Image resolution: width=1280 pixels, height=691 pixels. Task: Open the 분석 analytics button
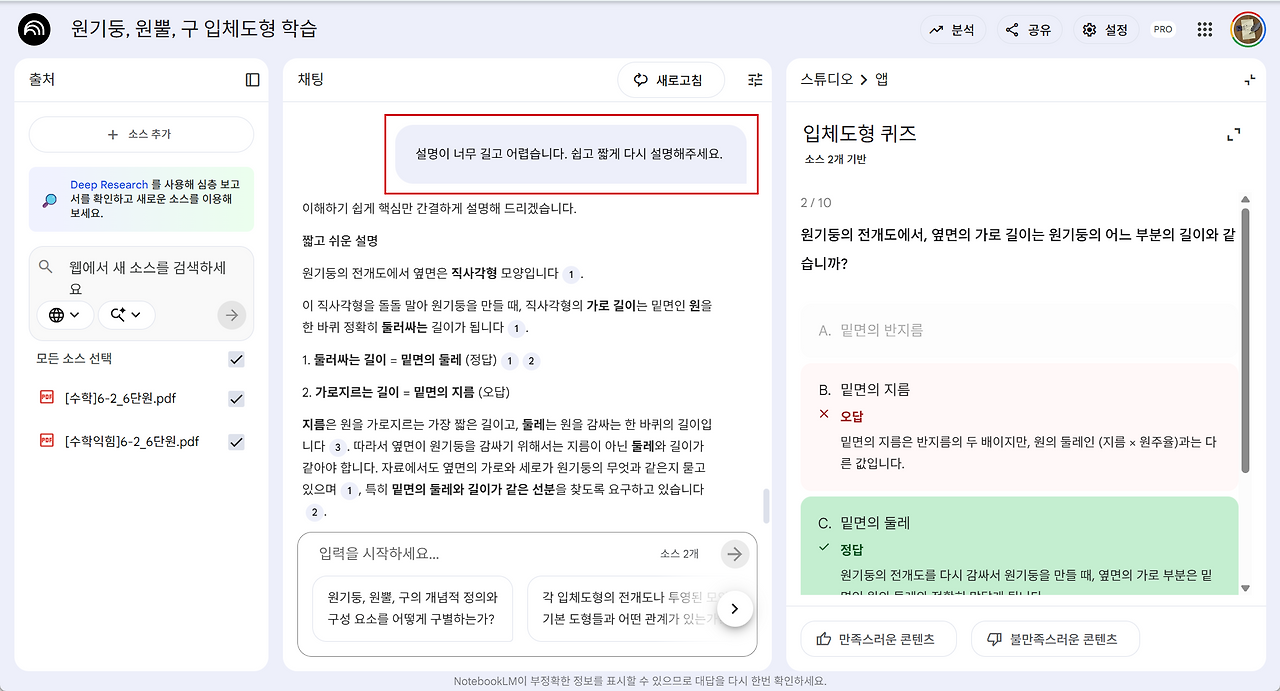pos(953,30)
